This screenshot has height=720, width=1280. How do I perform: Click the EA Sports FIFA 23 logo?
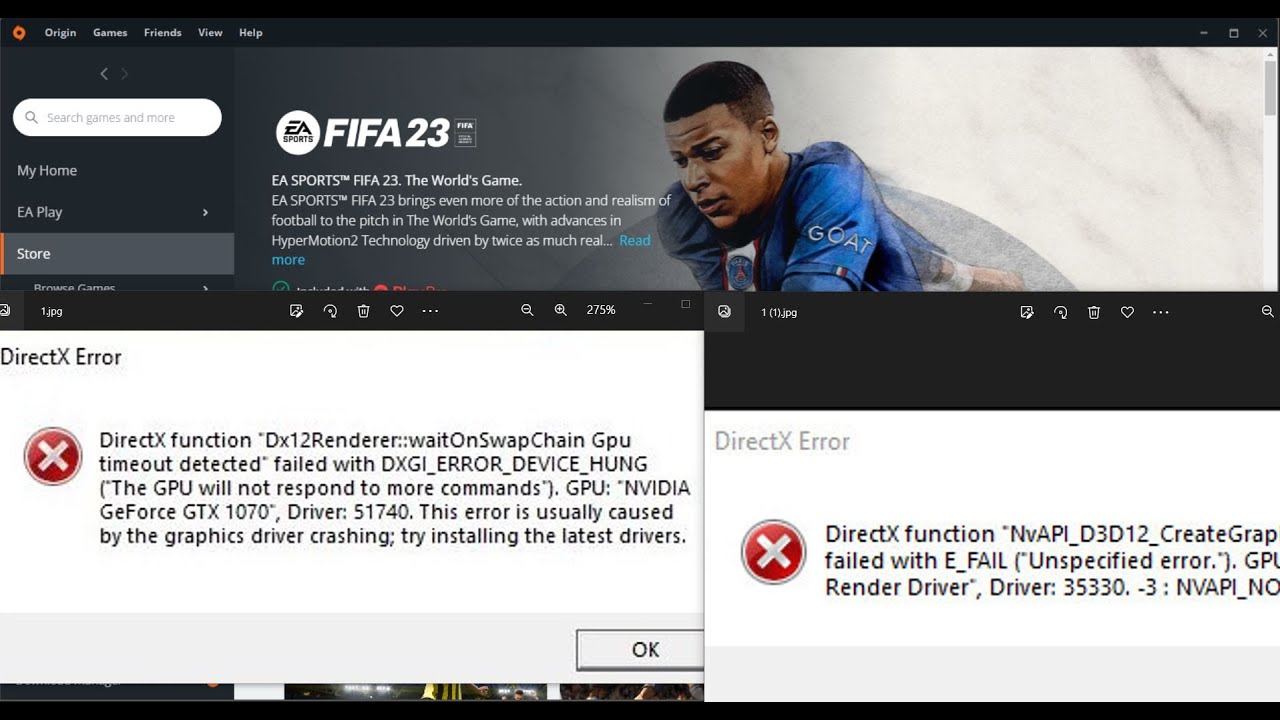(375, 132)
